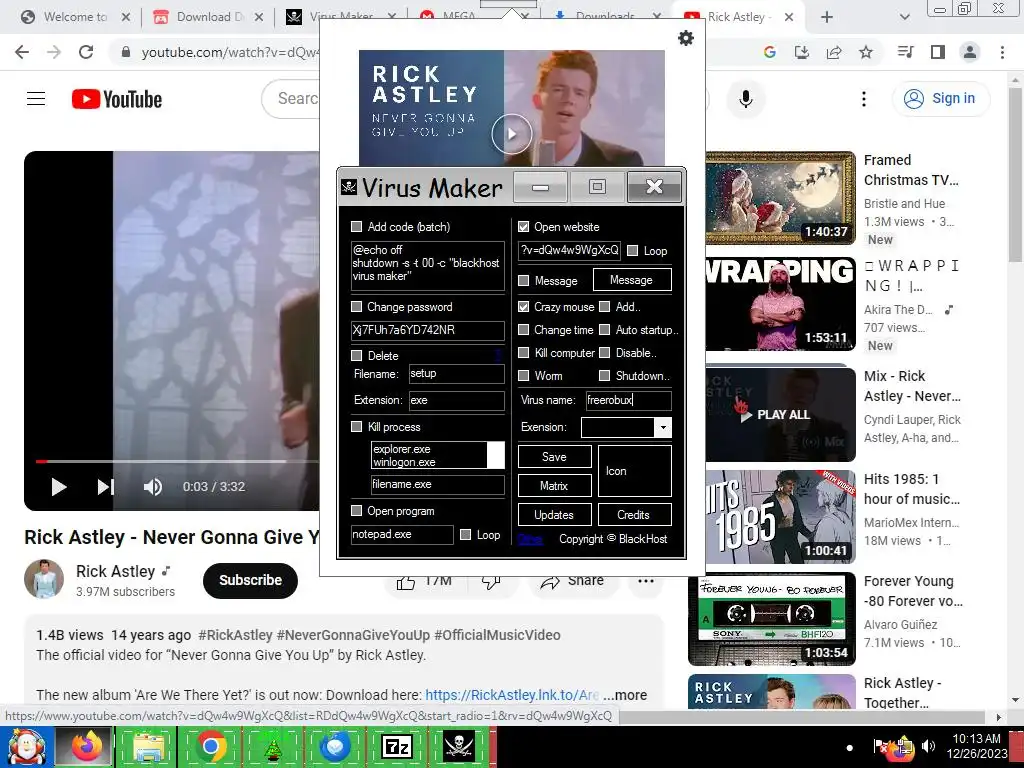The image size is (1024, 768).
Task: Toggle the 'Add code (batch)' checkbox
Action: point(357,227)
